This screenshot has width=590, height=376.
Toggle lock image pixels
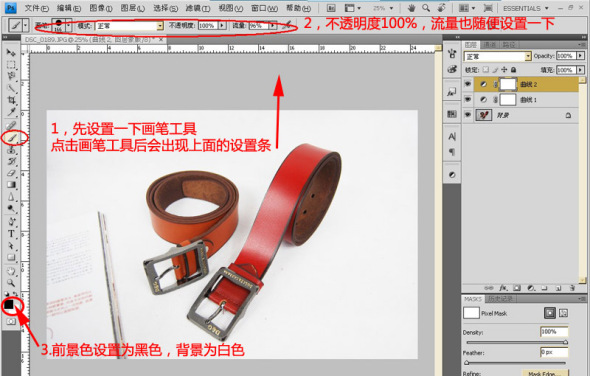(x=495, y=70)
